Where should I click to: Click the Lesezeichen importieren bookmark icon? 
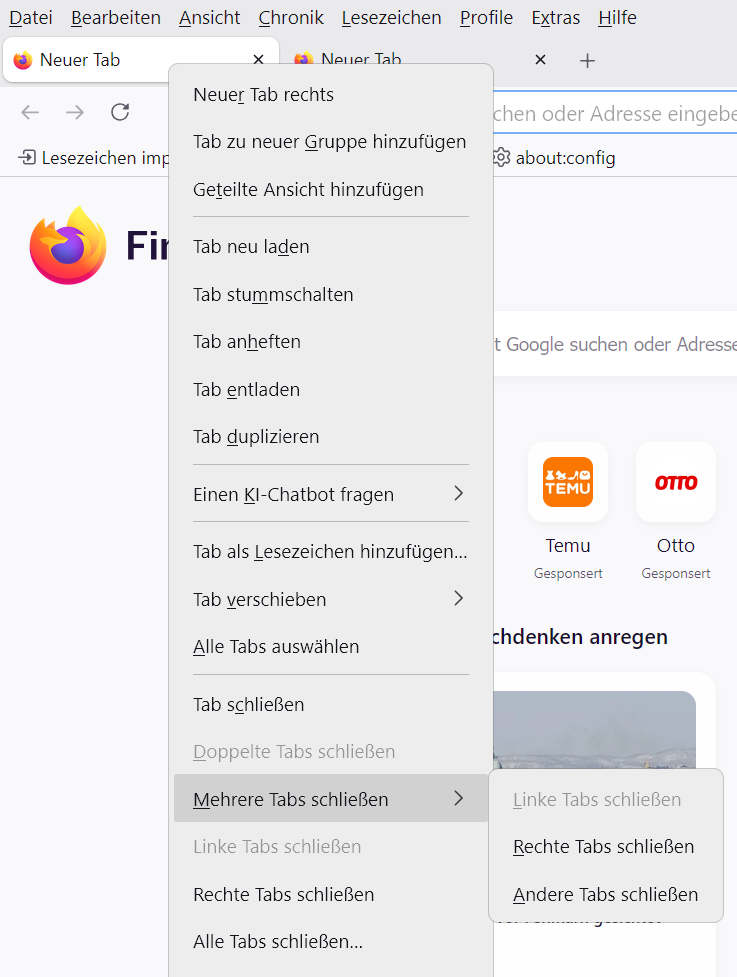27,157
